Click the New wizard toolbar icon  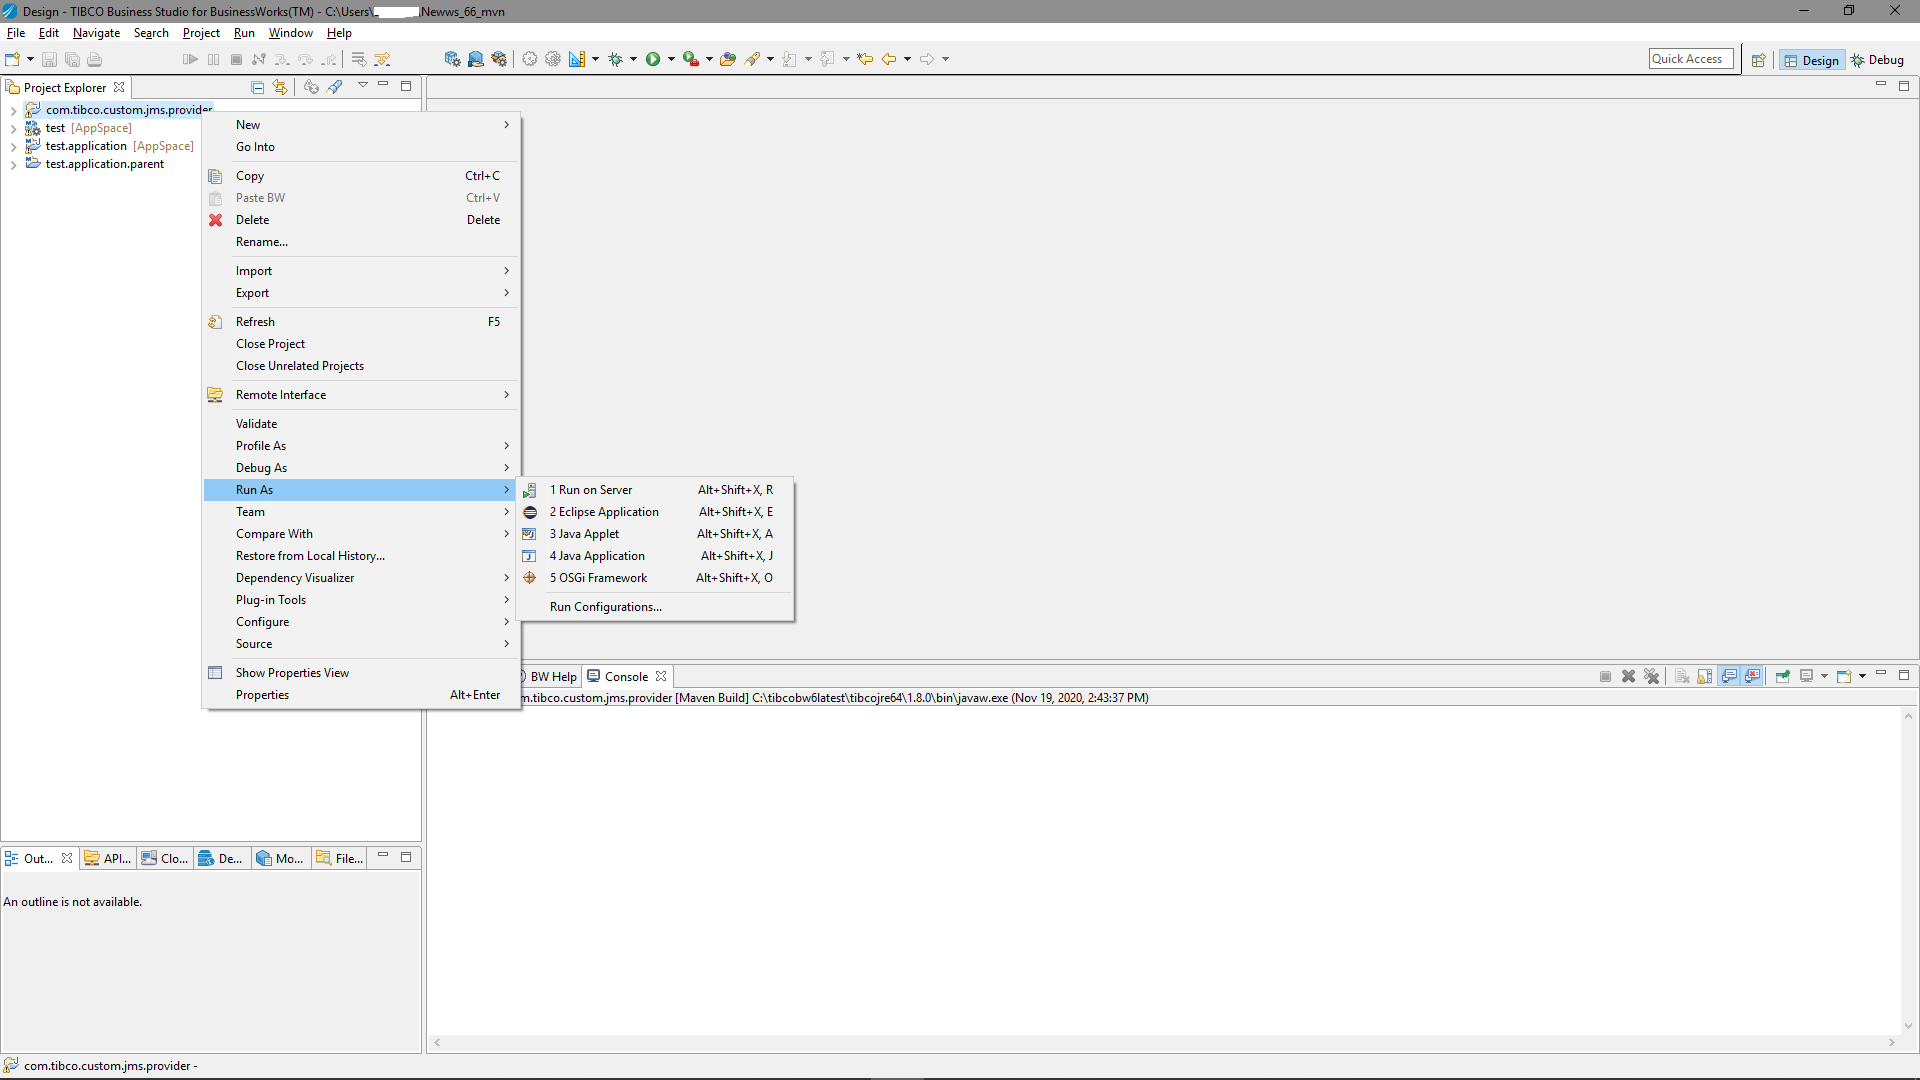point(13,59)
